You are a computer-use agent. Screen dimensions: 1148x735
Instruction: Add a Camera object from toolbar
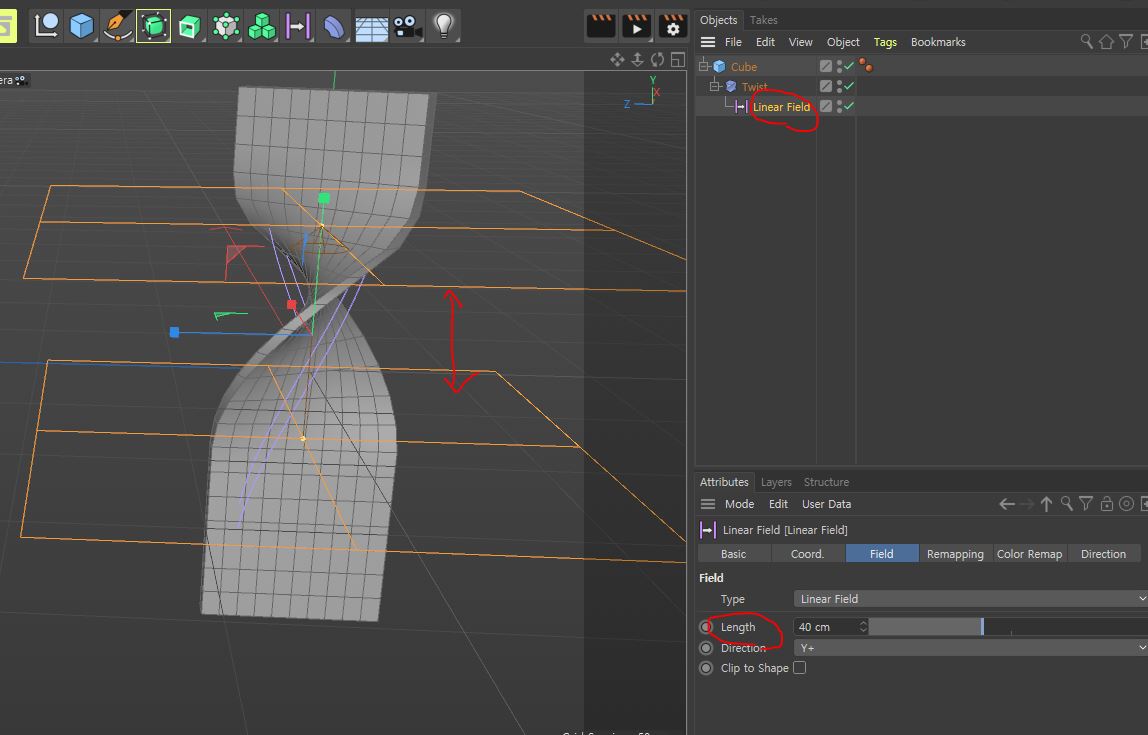pyautogui.click(x=408, y=26)
